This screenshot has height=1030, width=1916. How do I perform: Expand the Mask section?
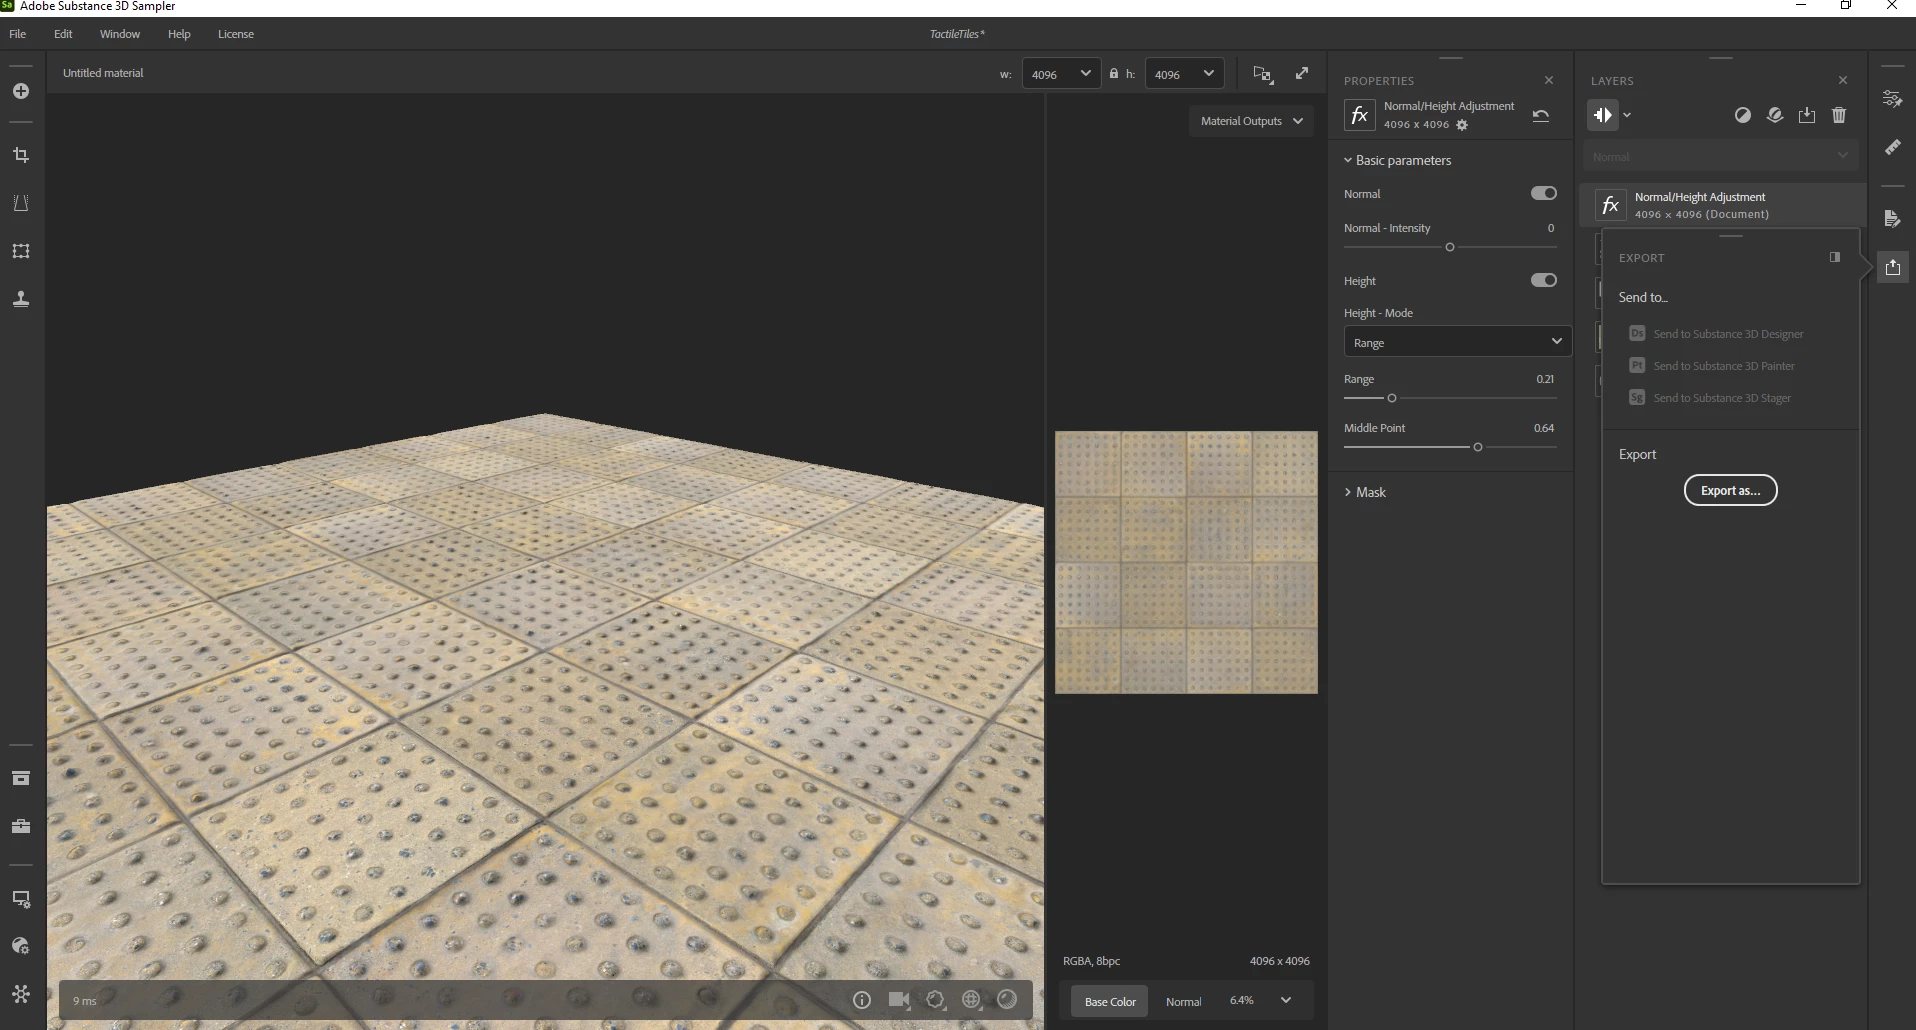(1365, 492)
